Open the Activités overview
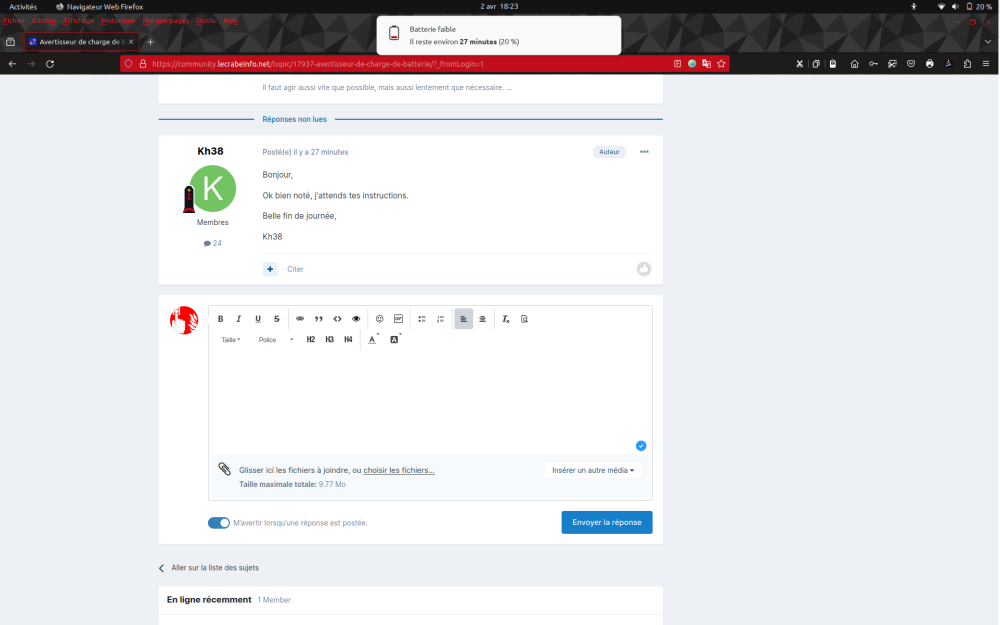Screen dimensions: 1000x625 23,6
